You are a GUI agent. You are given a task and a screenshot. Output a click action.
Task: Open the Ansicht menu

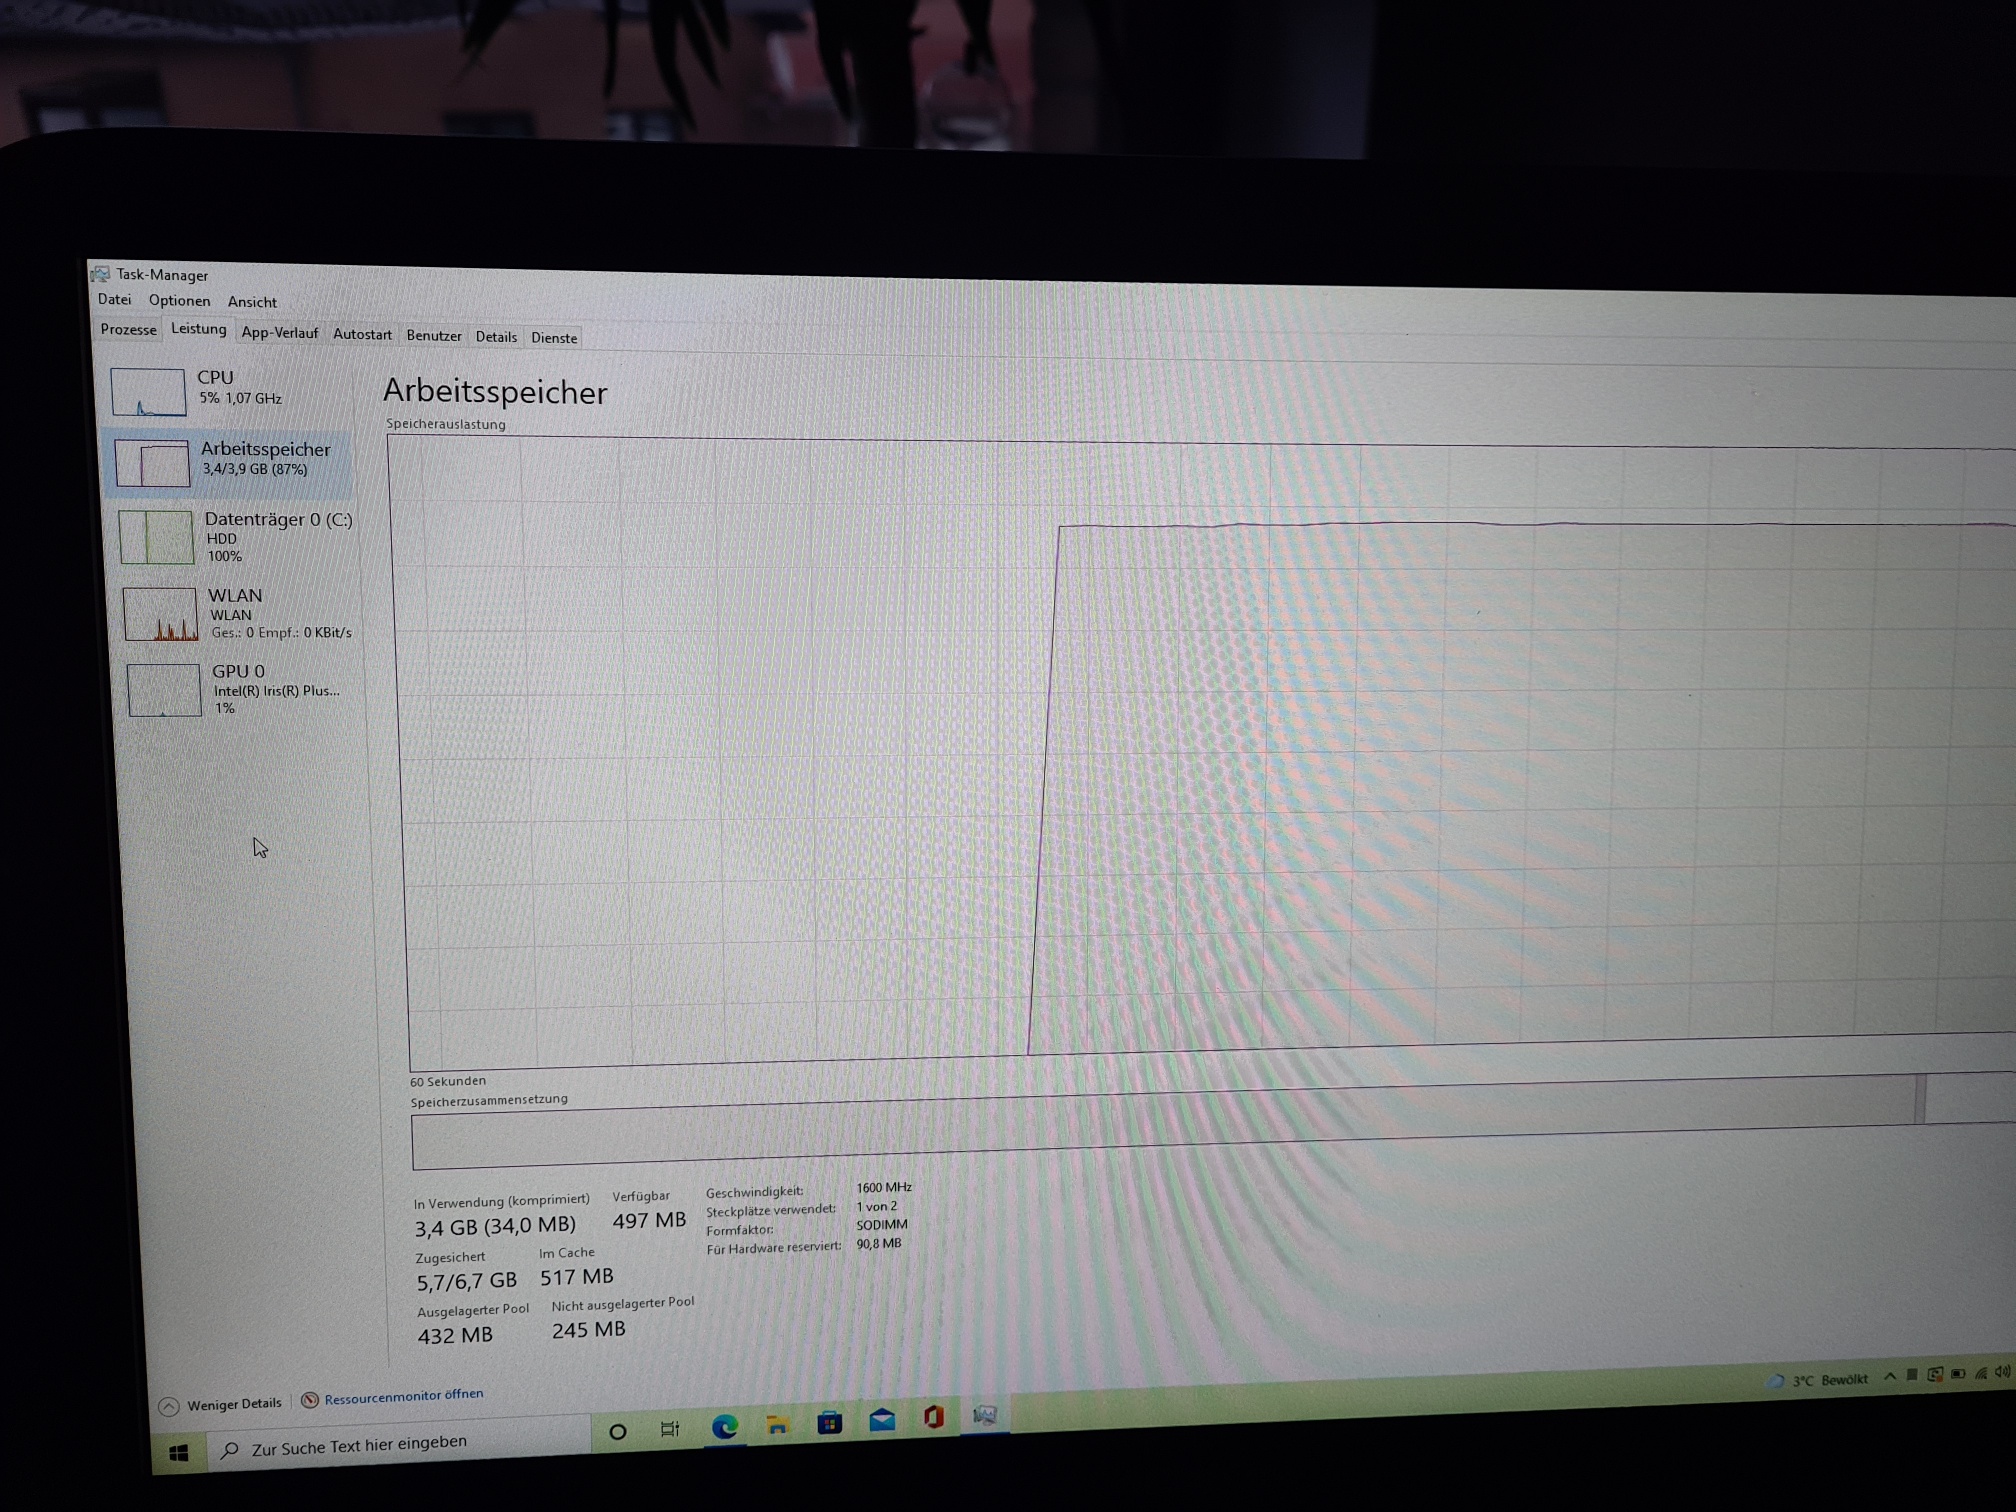tap(252, 301)
